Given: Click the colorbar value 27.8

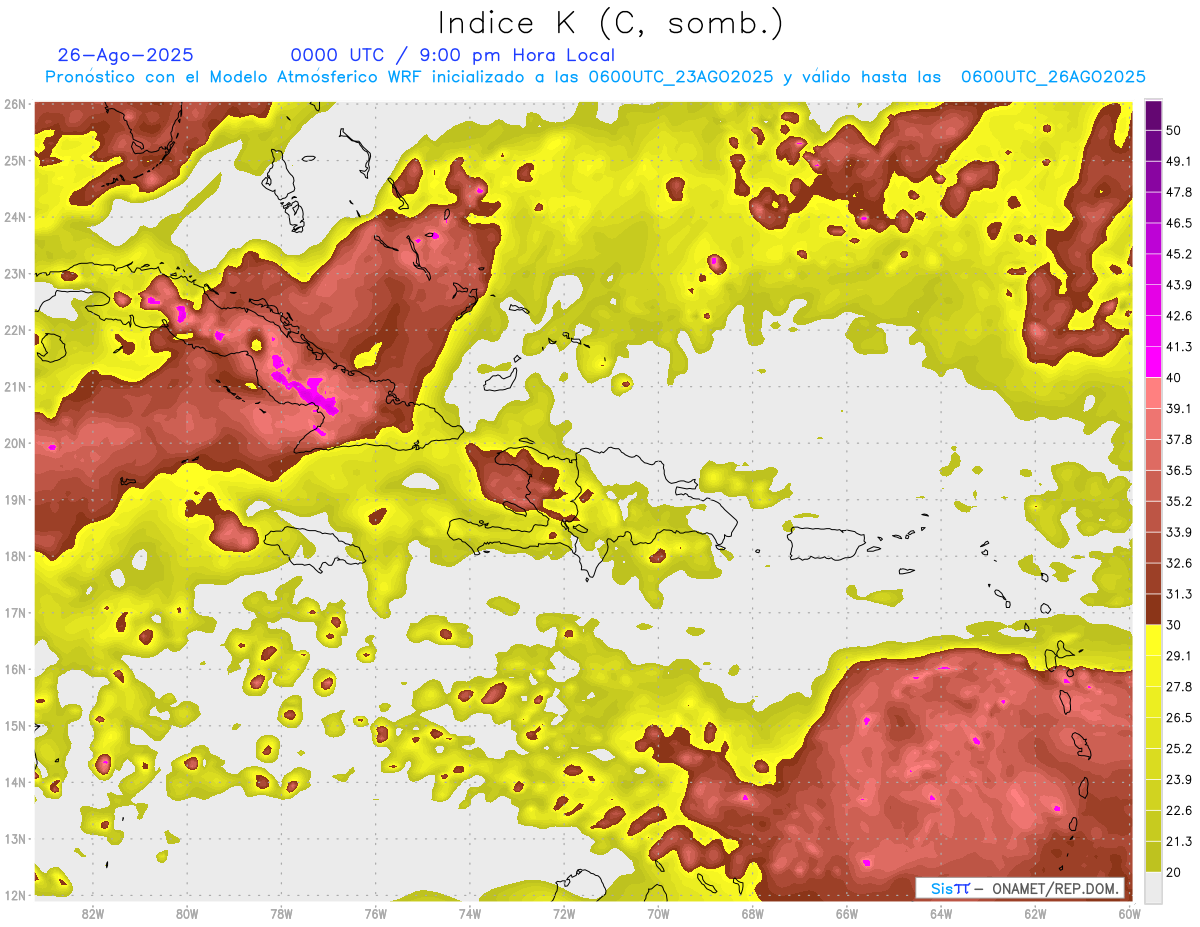Looking at the screenshot, I should point(1179,687).
